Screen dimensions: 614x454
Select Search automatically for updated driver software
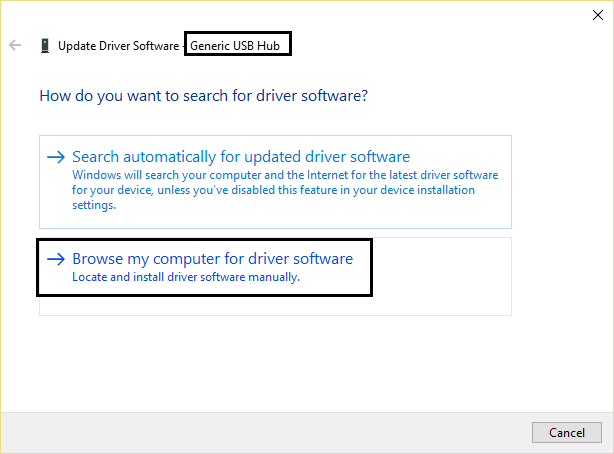tap(241, 157)
